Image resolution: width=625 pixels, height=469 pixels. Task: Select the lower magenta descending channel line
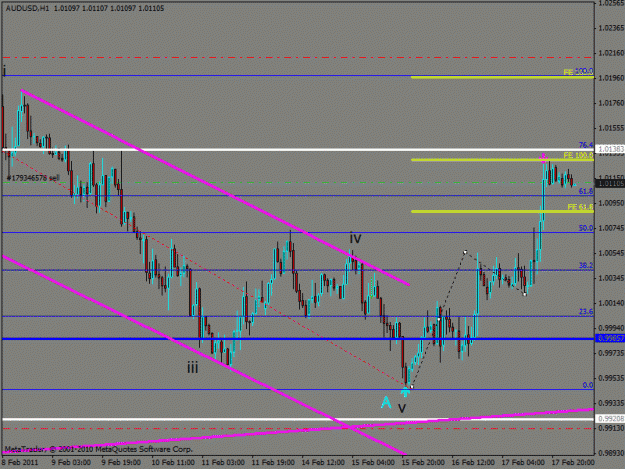(203, 355)
